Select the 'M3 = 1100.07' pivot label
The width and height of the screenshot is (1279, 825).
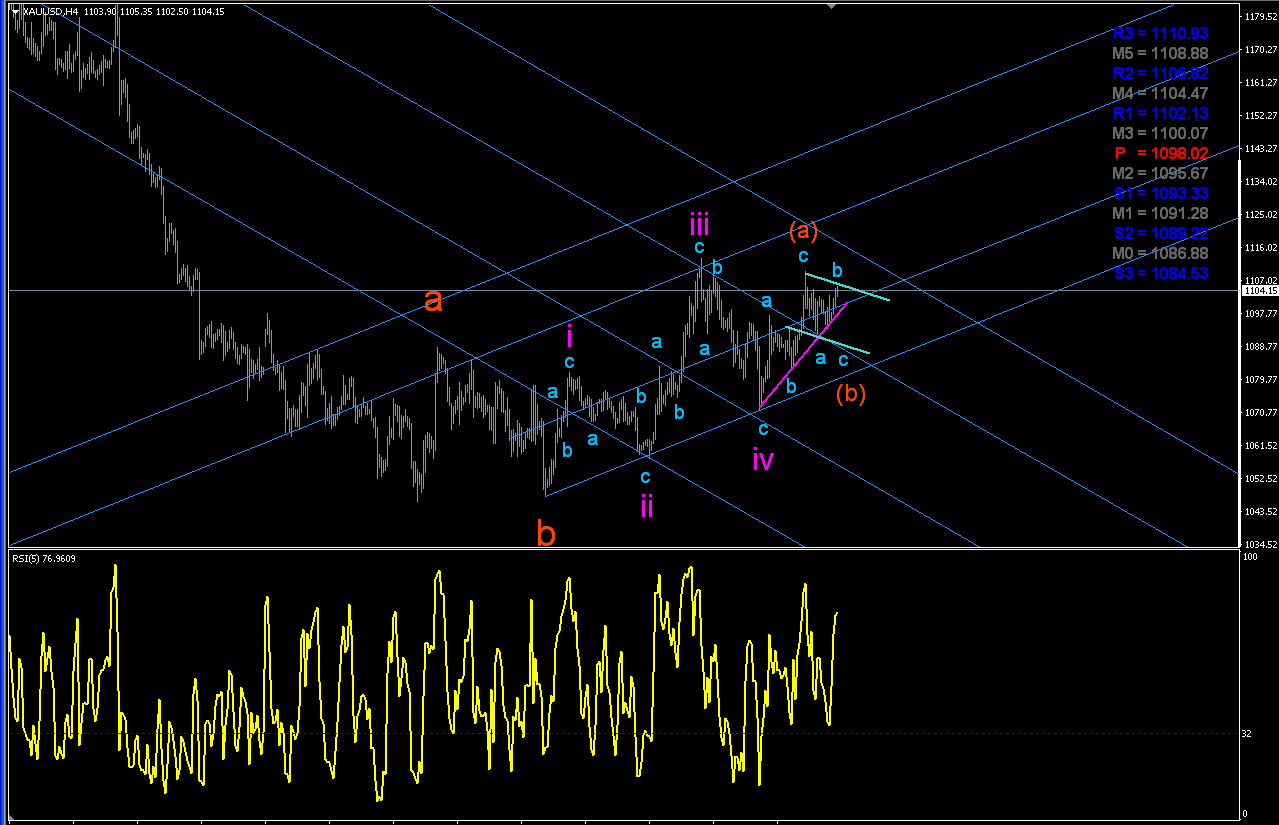[x=1162, y=133]
